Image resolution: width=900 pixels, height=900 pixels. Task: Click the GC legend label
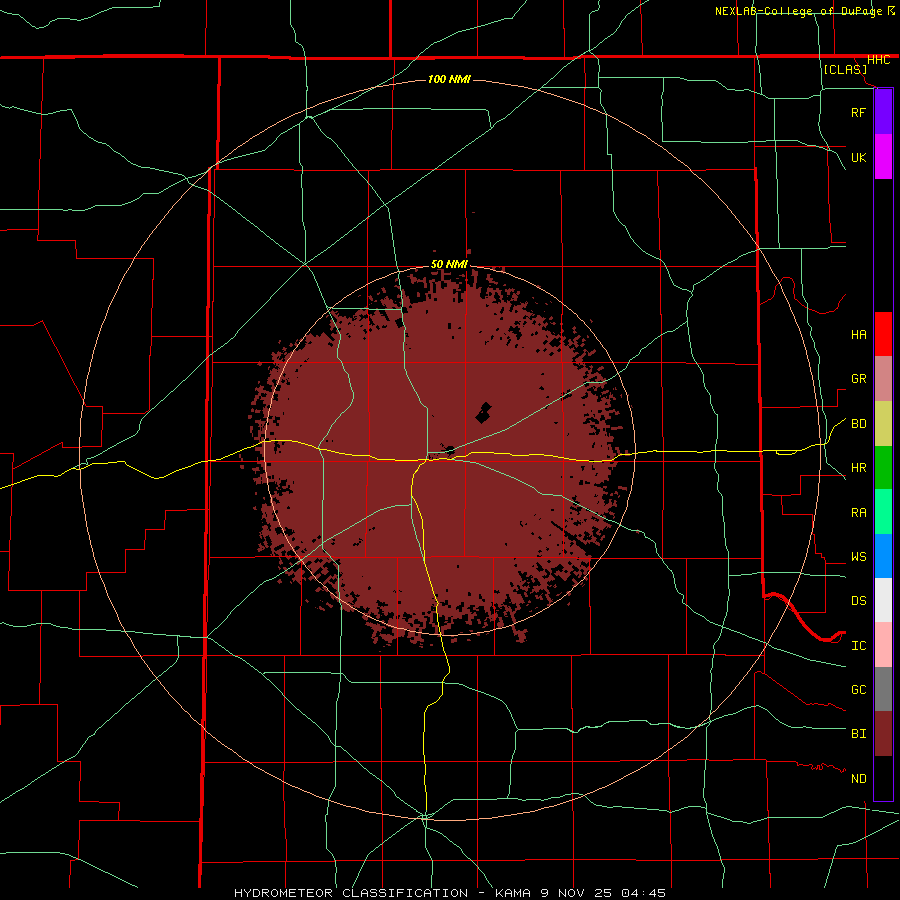[858, 690]
